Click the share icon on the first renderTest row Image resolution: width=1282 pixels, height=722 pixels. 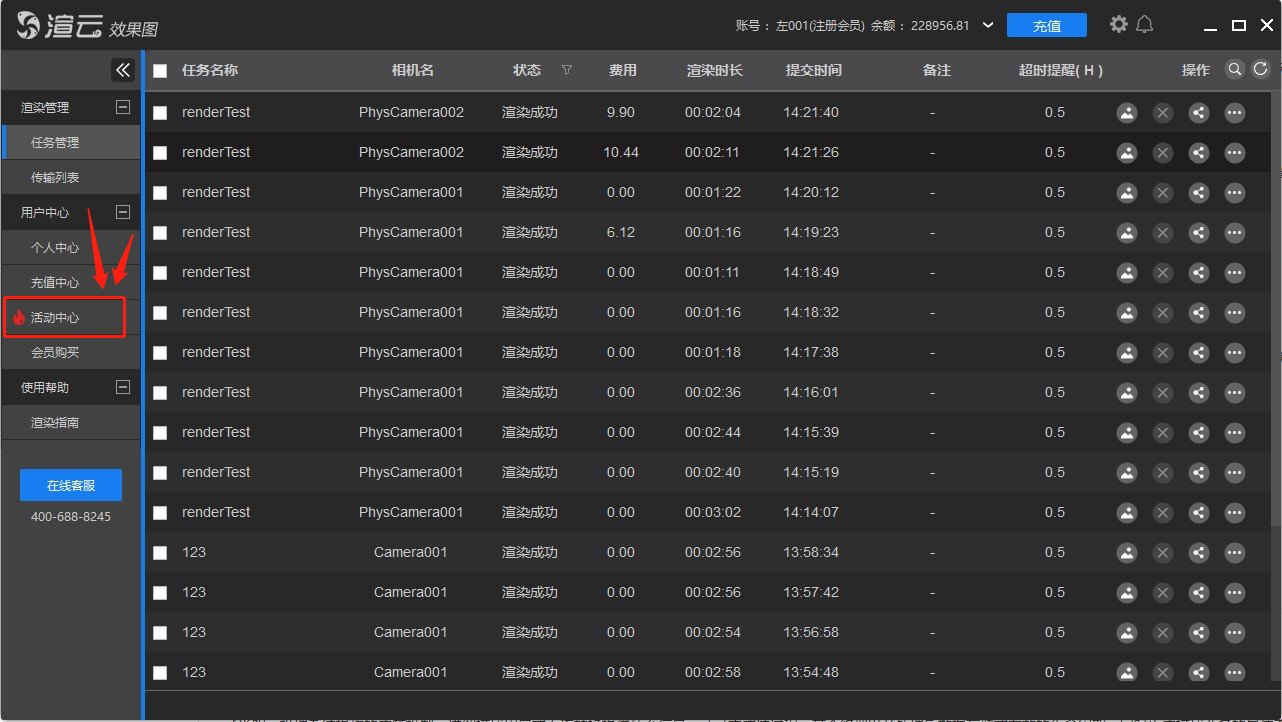coord(1199,113)
